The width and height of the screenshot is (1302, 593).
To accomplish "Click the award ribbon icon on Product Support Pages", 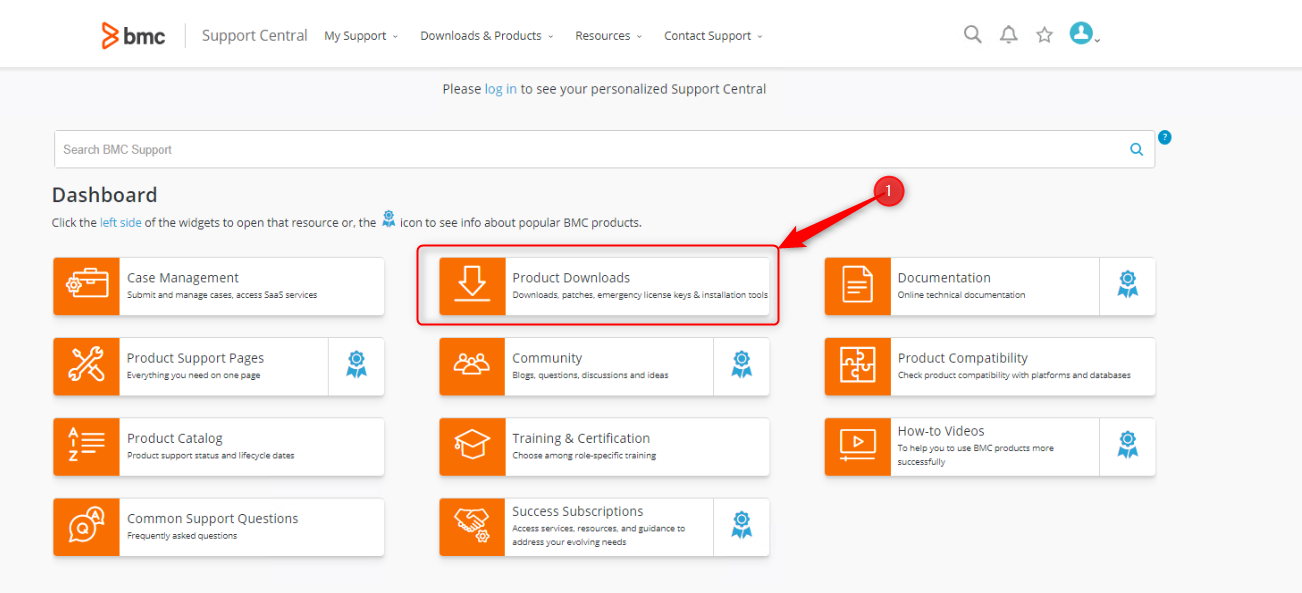I will pos(356,365).
